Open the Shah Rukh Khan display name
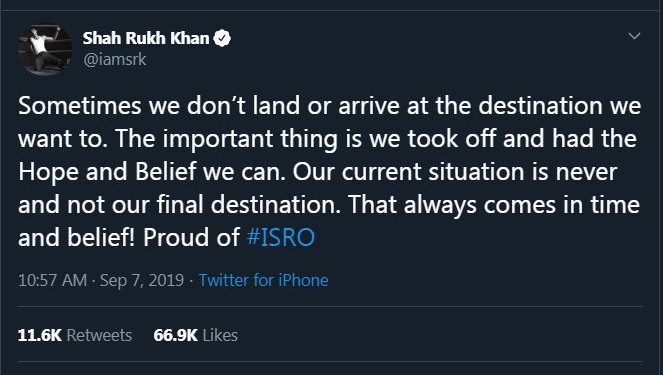 pyautogui.click(x=146, y=38)
